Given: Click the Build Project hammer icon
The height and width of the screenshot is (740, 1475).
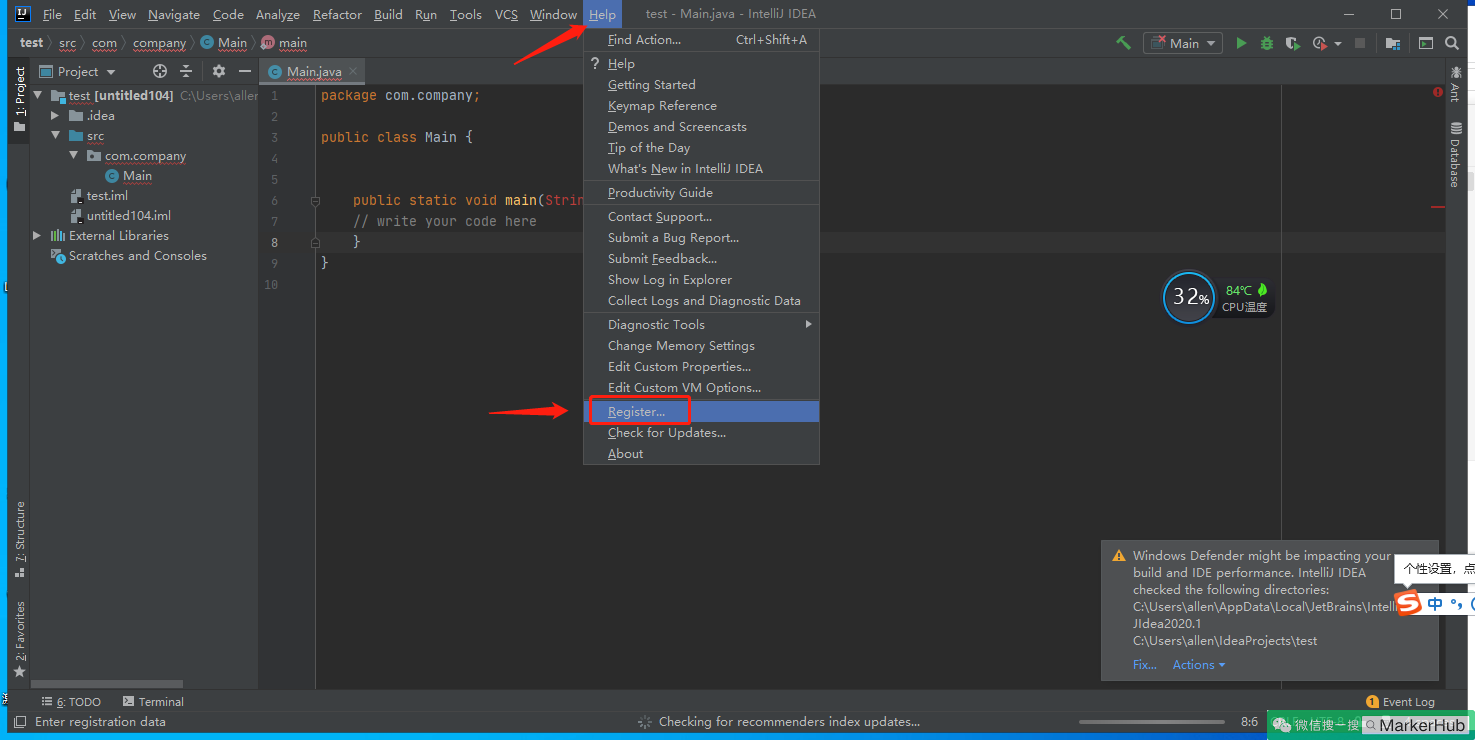Looking at the screenshot, I should point(1123,43).
